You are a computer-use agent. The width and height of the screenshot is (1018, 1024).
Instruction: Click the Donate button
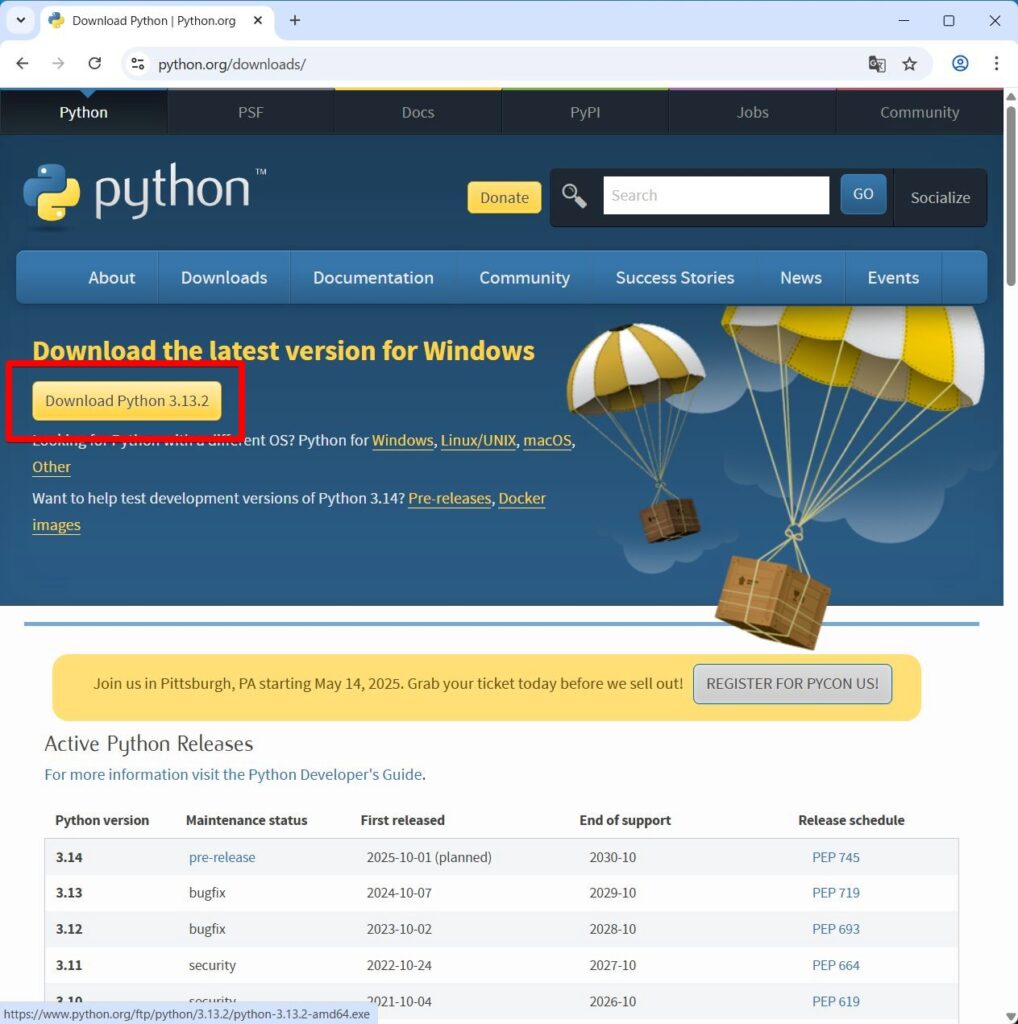click(x=503, y=198)
